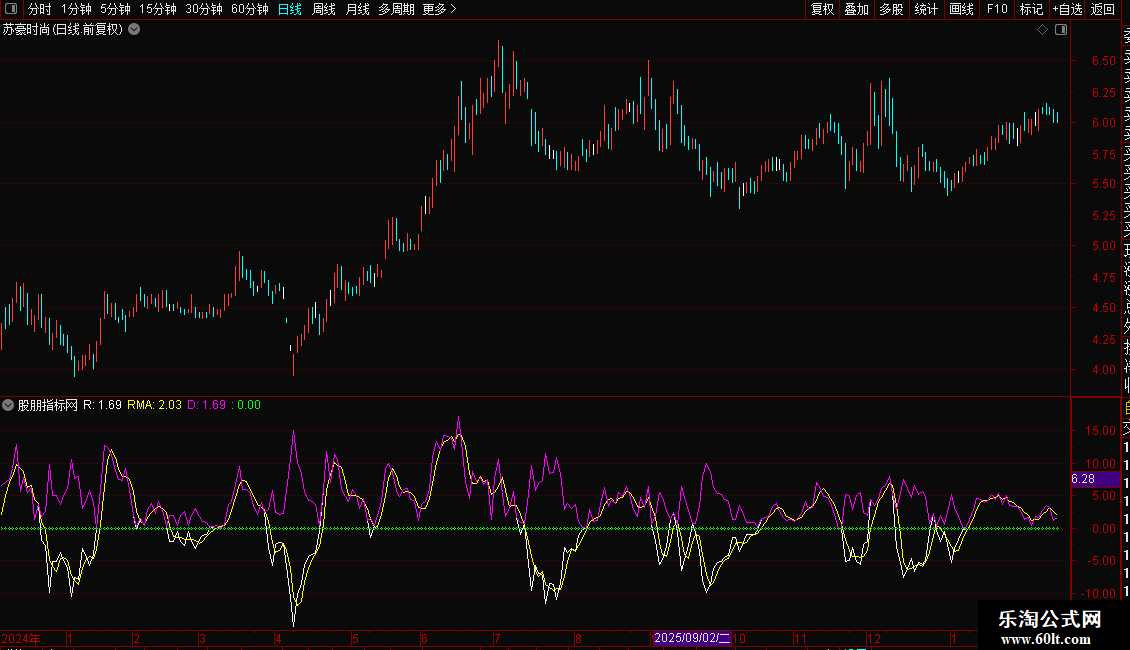The width and height of the screenshot is (1130, 650).
Task: Open F10 company information
Action: click(997, 9)
